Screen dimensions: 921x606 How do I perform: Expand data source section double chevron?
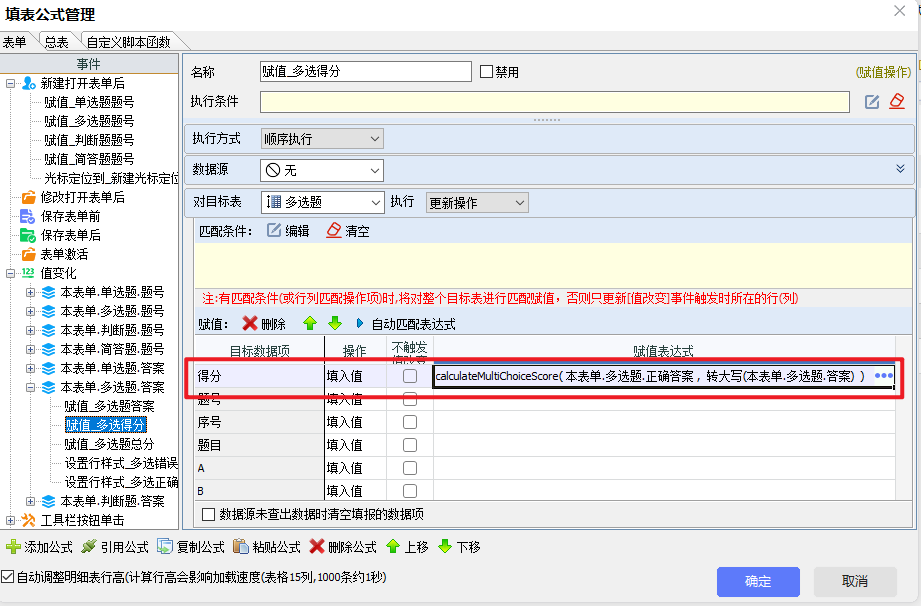900,169
